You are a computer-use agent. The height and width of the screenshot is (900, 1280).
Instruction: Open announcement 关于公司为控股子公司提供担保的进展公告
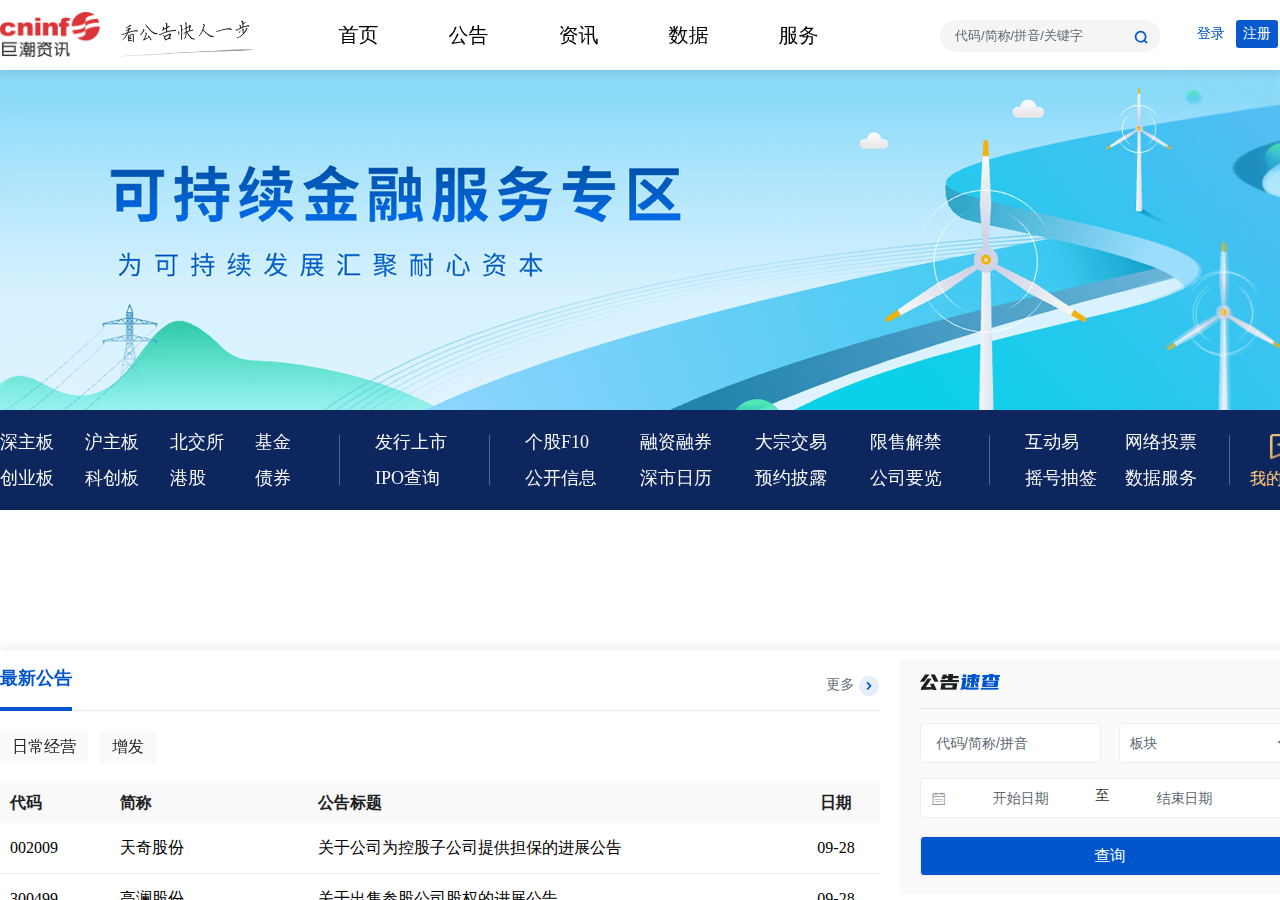tap(470, 848)
